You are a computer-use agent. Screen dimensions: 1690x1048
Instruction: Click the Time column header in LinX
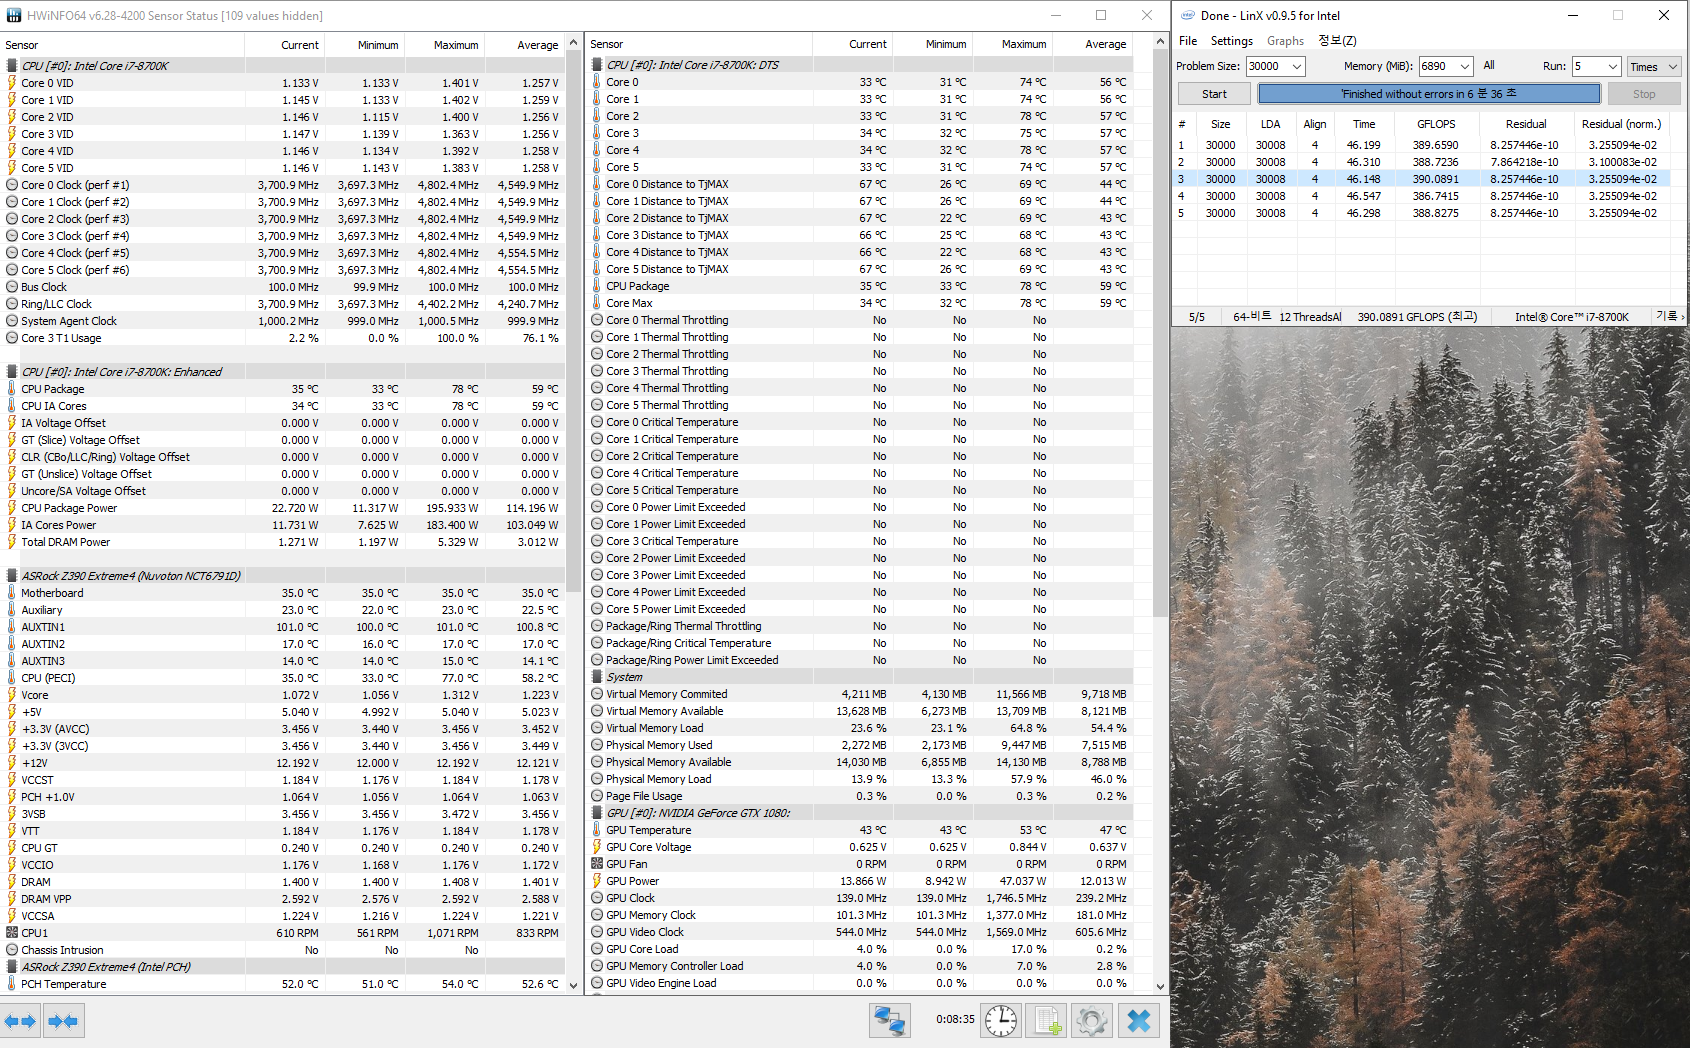(x=1364, y=124)
